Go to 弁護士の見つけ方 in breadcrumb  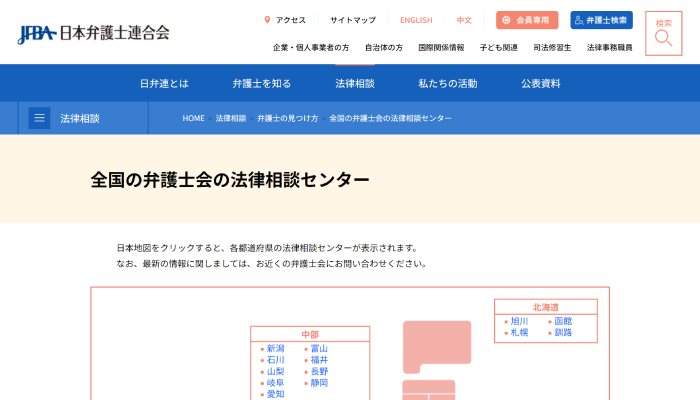coord(288,118)
